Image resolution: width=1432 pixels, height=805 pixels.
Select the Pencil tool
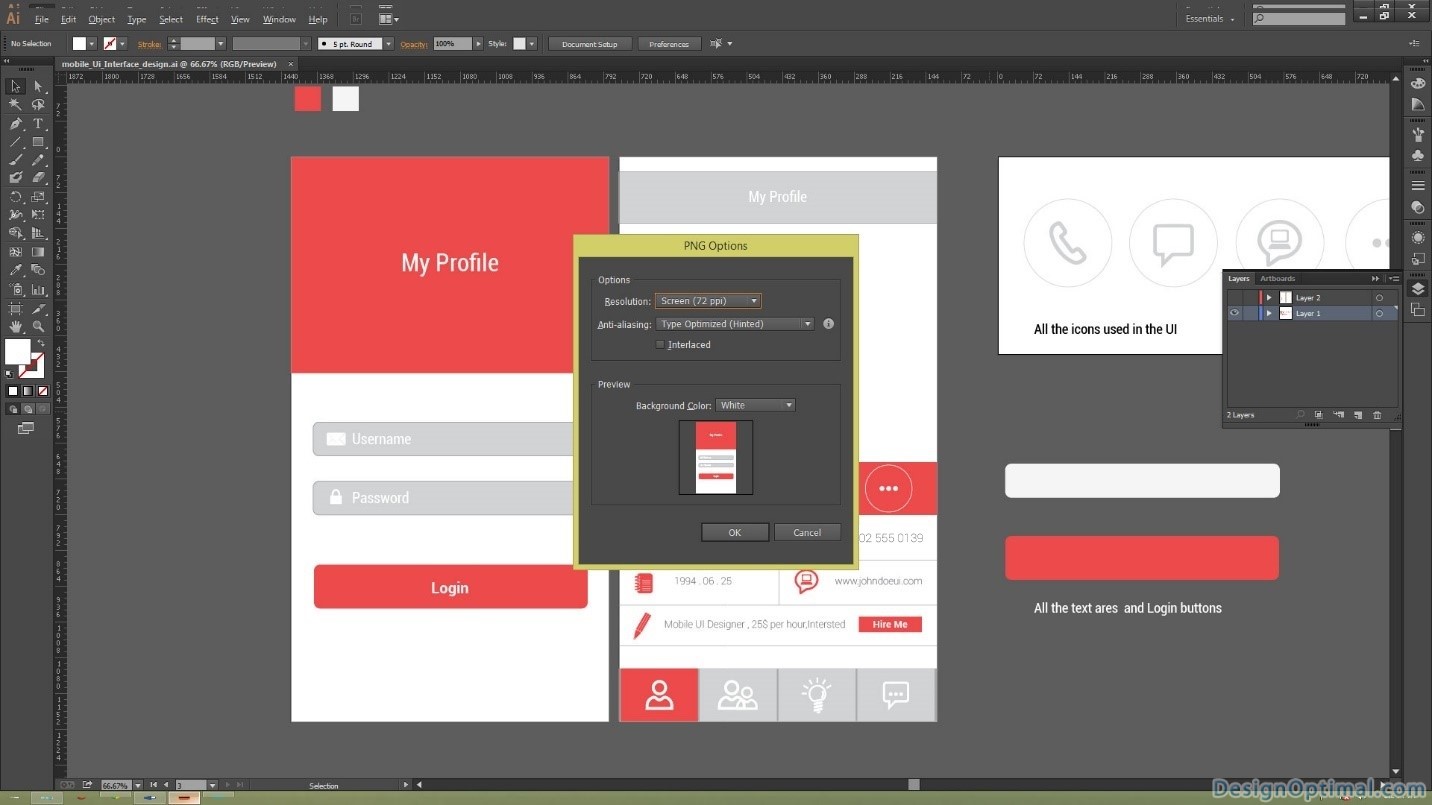(x=38, y=160)
